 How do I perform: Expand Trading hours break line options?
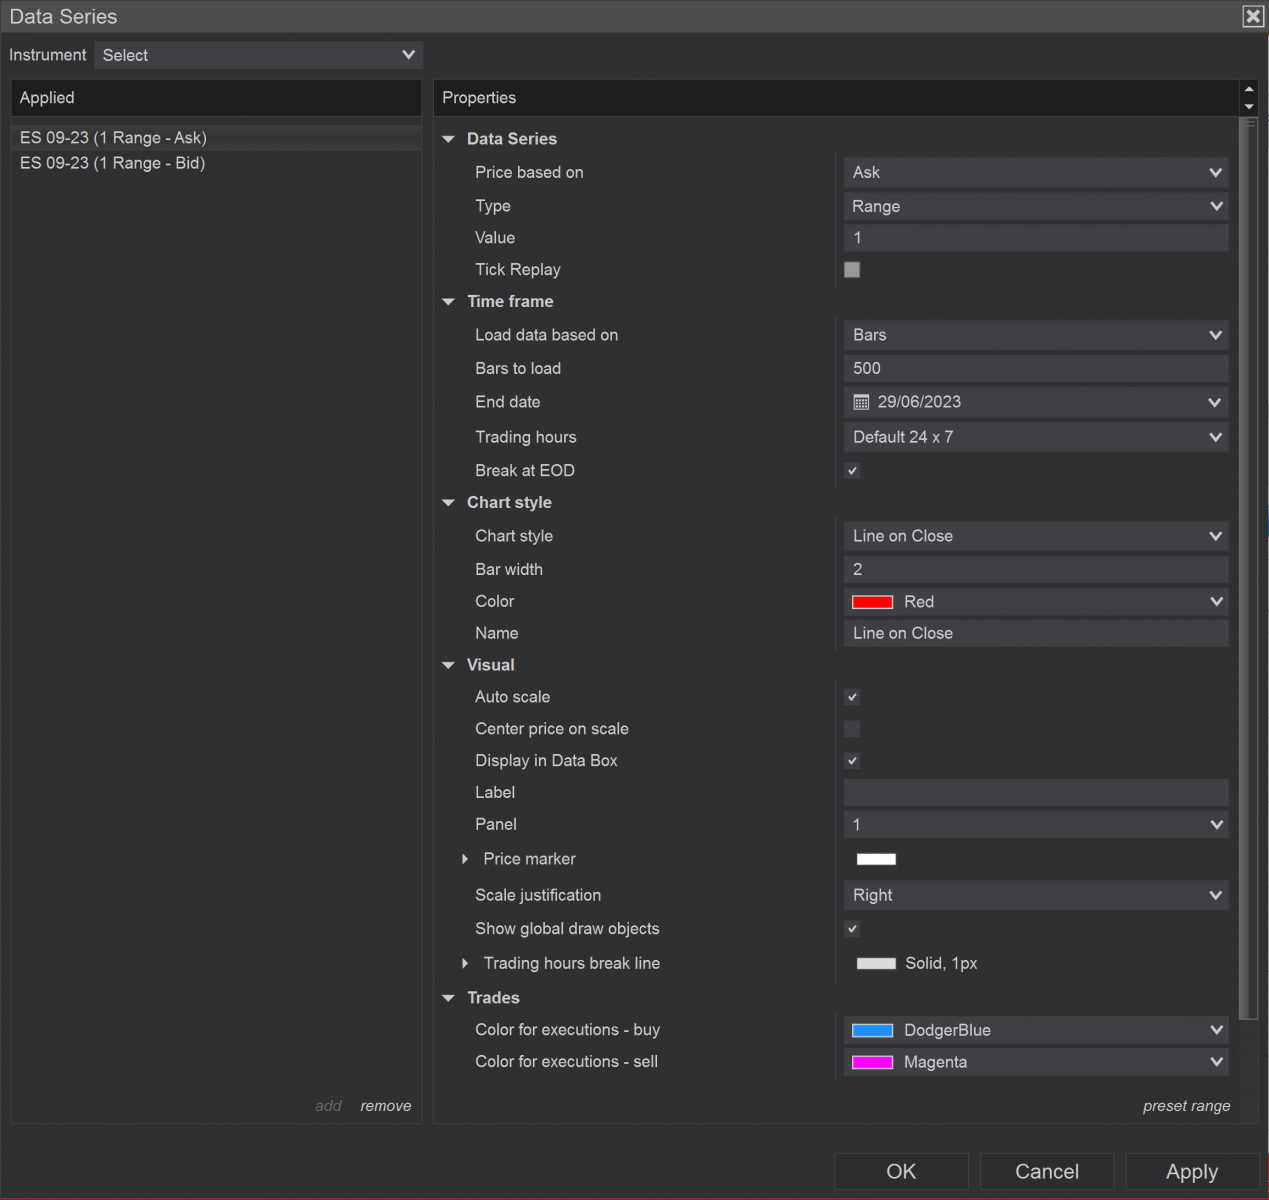(465, 963)
